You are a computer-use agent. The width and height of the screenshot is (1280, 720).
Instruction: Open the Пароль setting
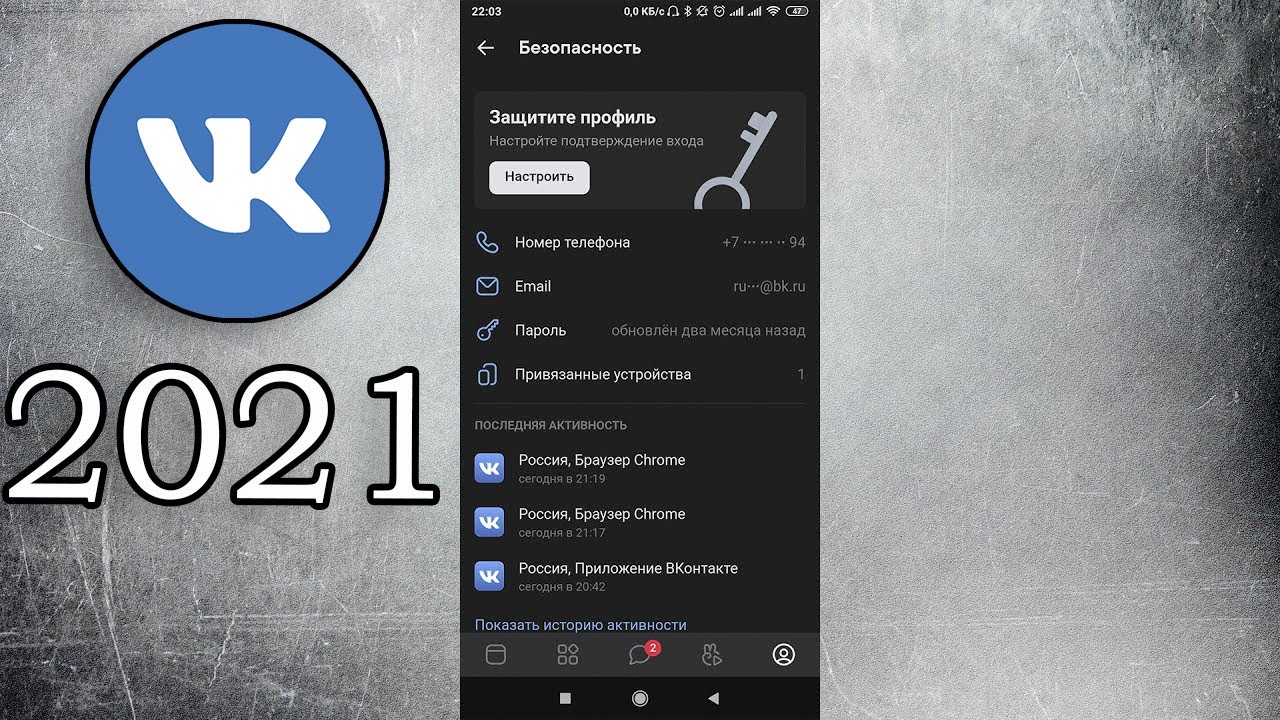(640, 330)
